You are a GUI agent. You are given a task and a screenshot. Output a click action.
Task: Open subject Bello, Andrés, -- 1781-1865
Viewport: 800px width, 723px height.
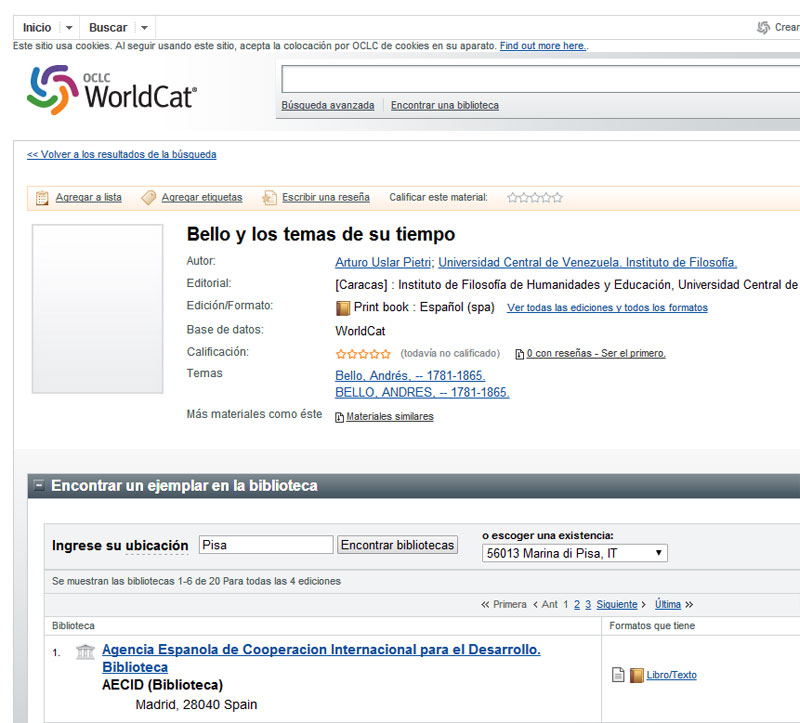point(410,376)
